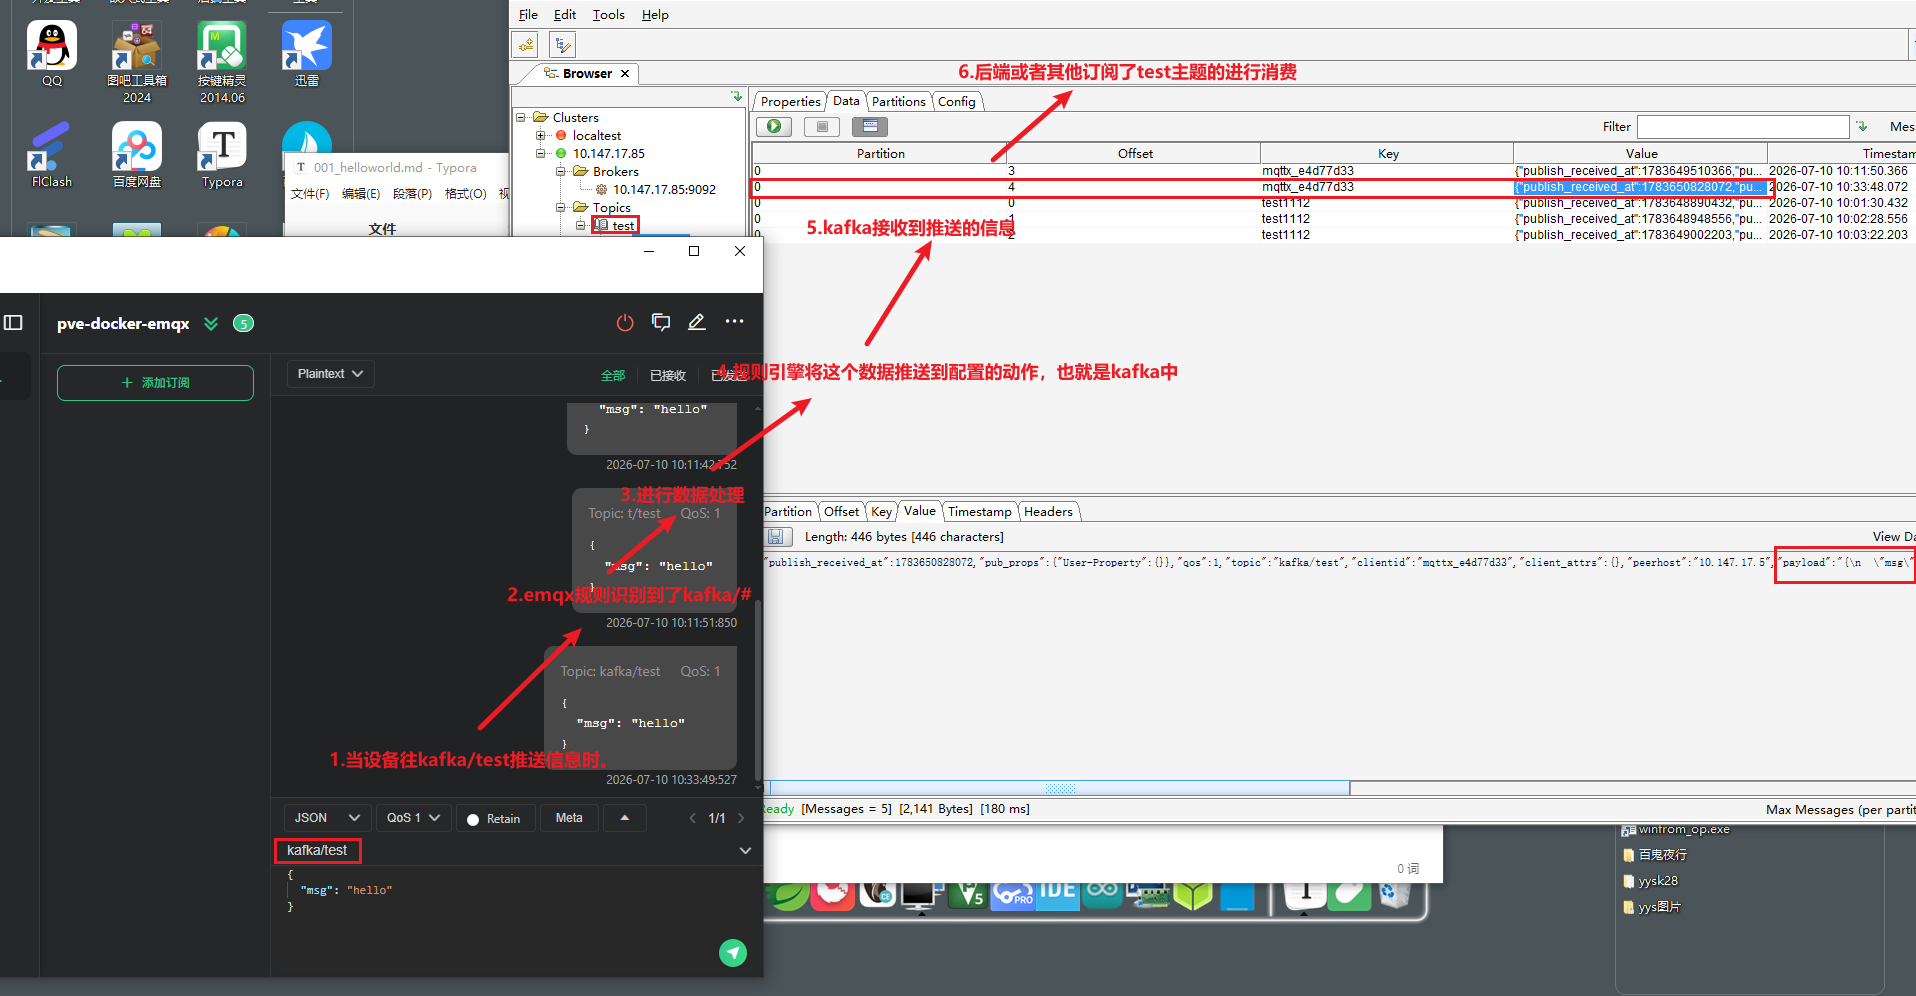Open the QoS 1 dropdown

pos(414,818)
